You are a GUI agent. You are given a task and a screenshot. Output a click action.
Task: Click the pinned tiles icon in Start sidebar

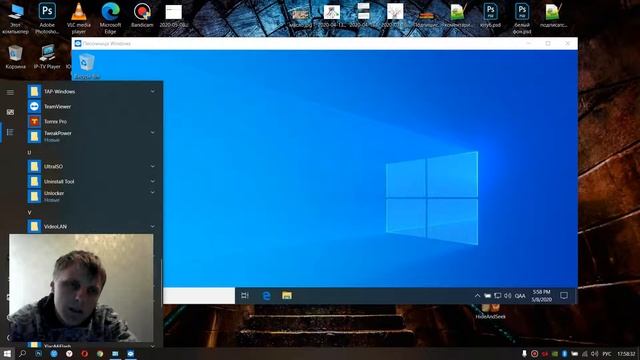[10, 112]
